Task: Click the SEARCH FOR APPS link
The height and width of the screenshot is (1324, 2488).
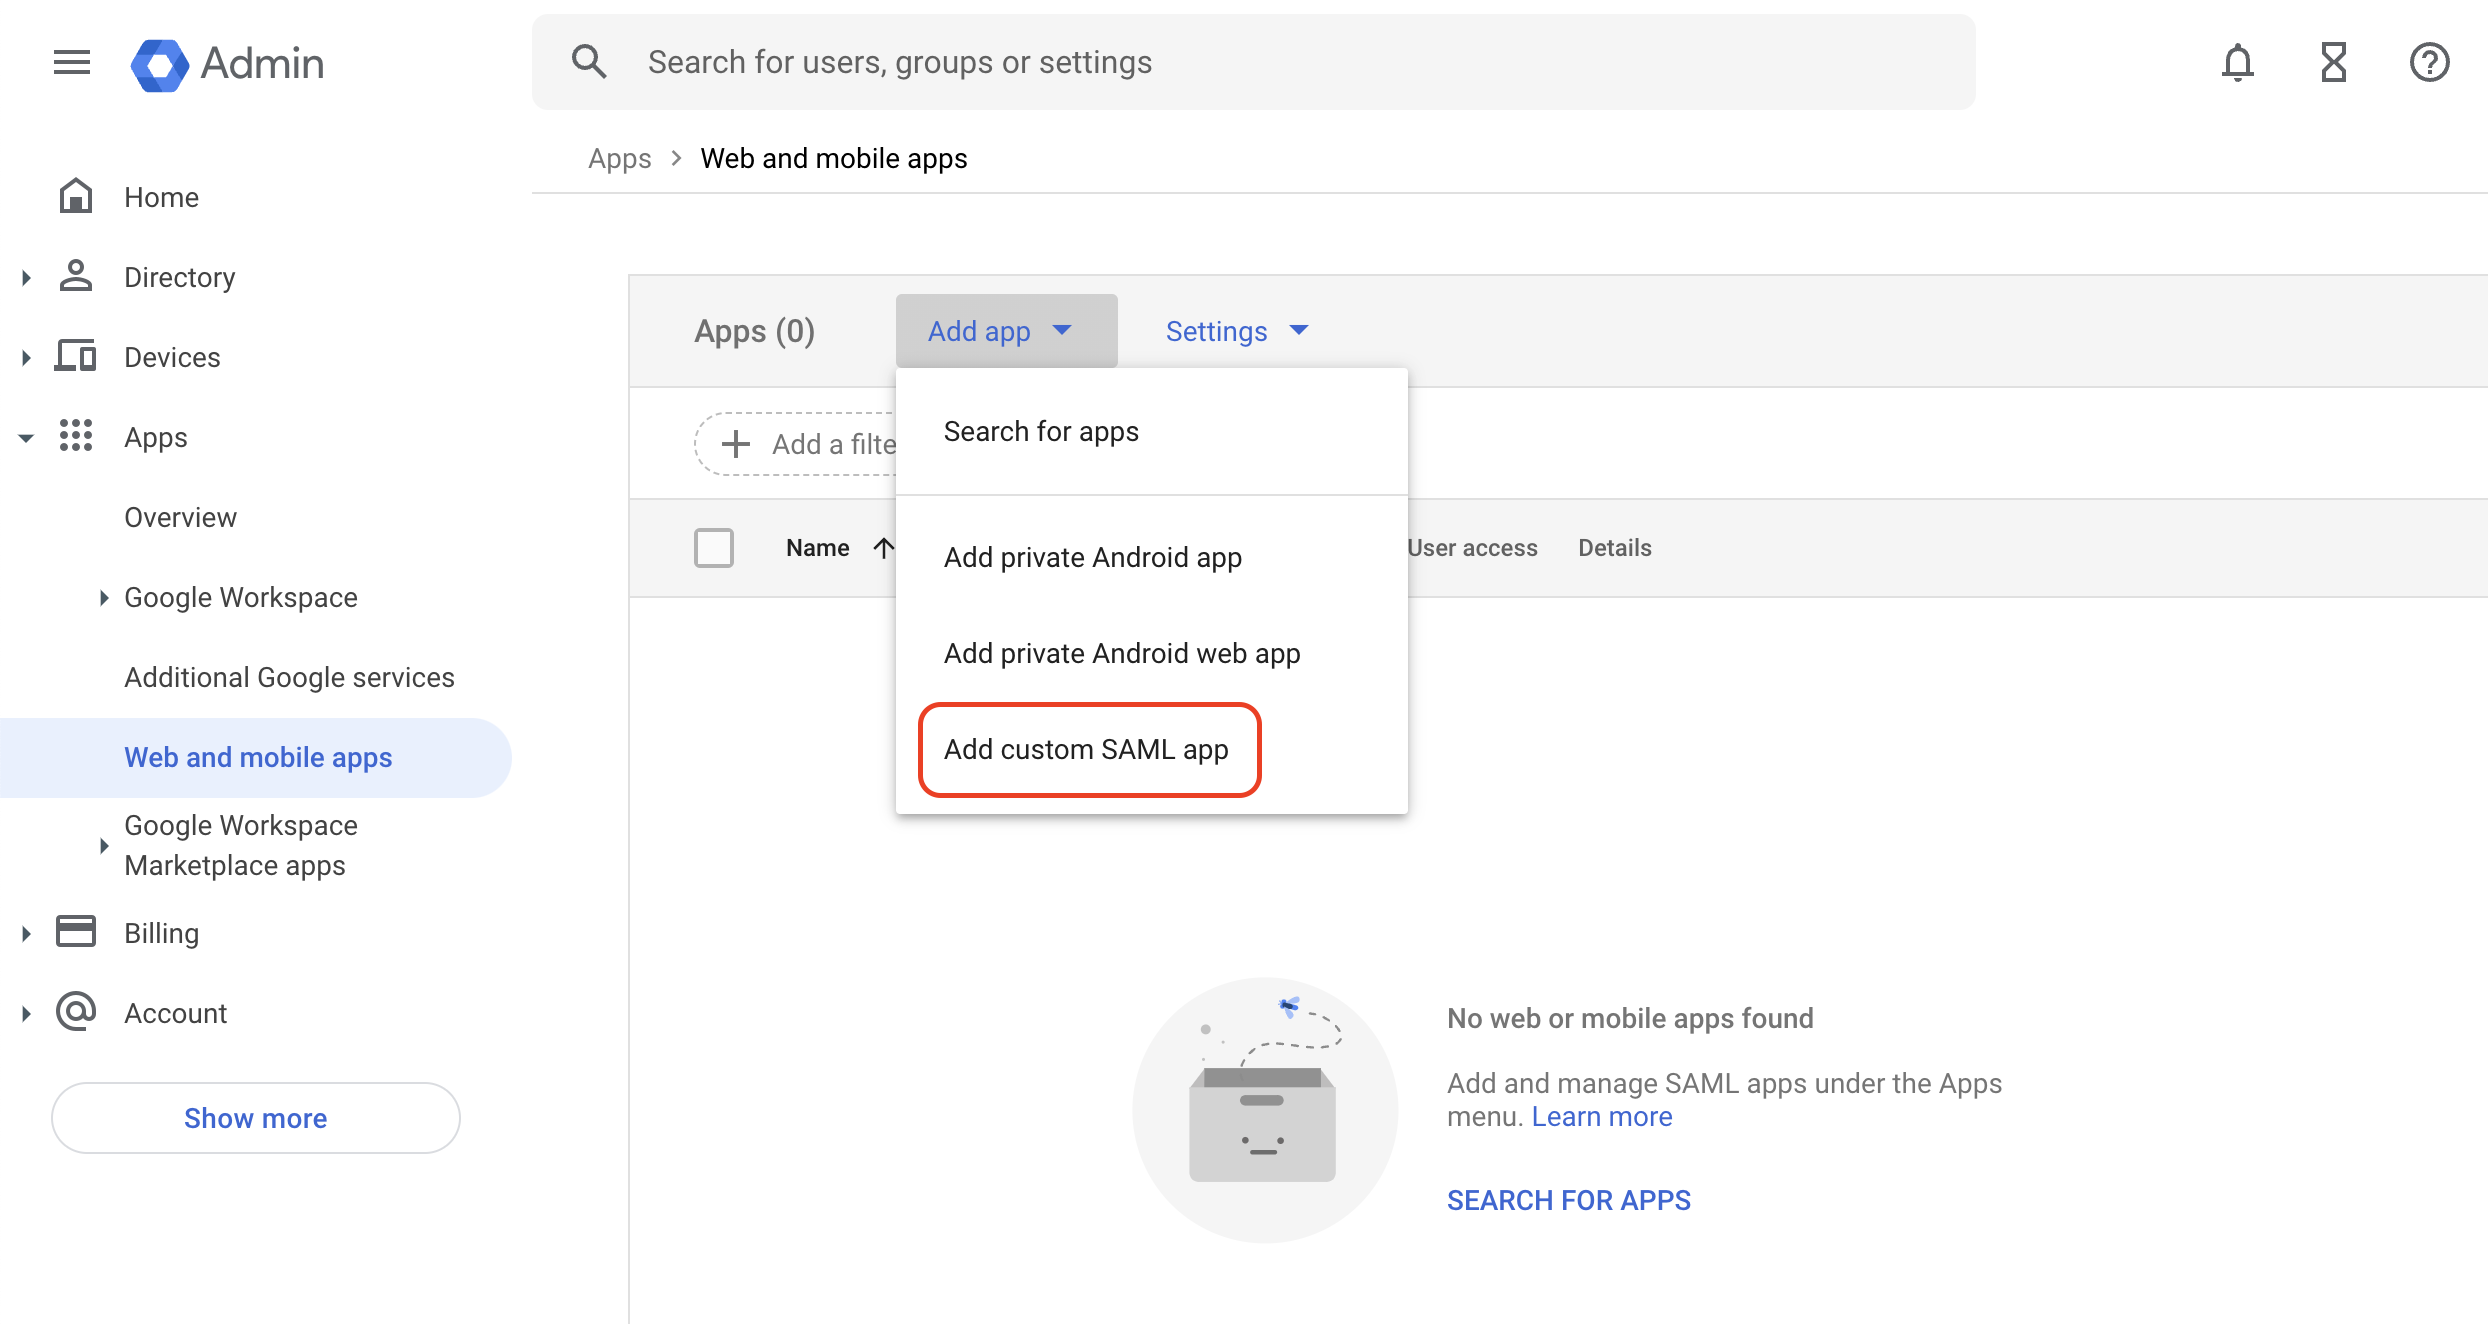Action: click(1568, 1199)
